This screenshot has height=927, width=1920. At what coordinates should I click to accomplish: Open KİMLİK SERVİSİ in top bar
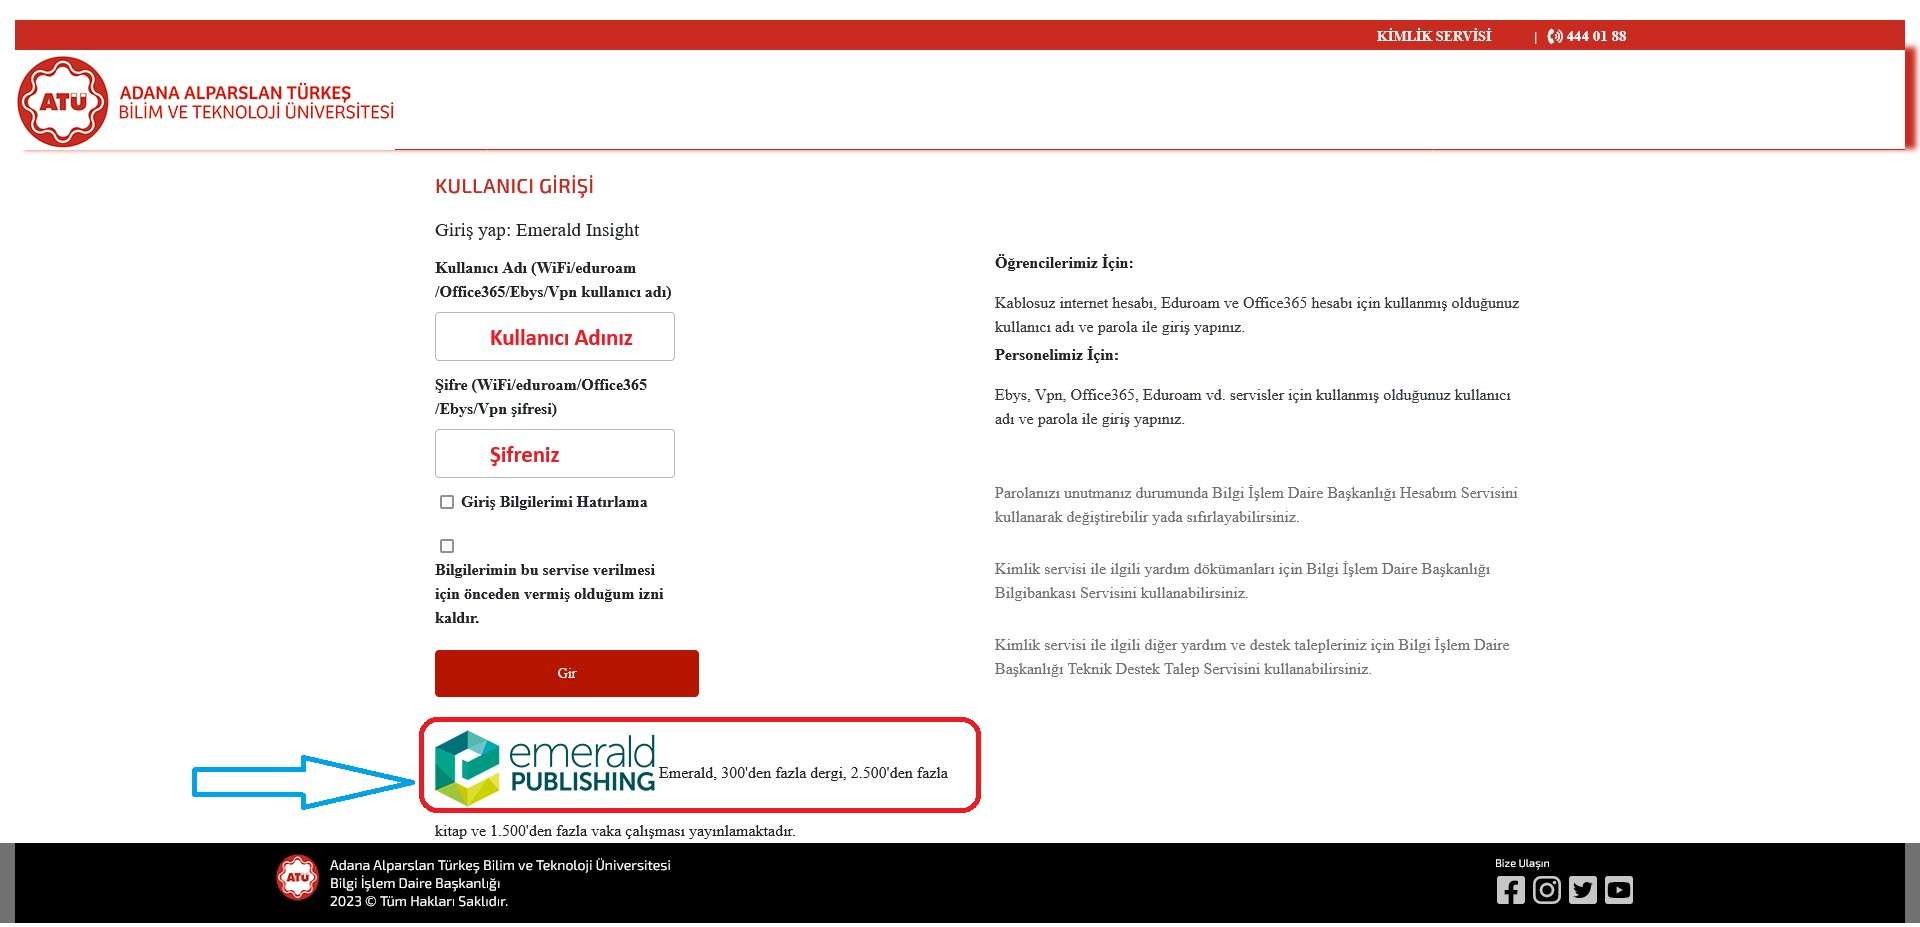tap(1433, 36)
